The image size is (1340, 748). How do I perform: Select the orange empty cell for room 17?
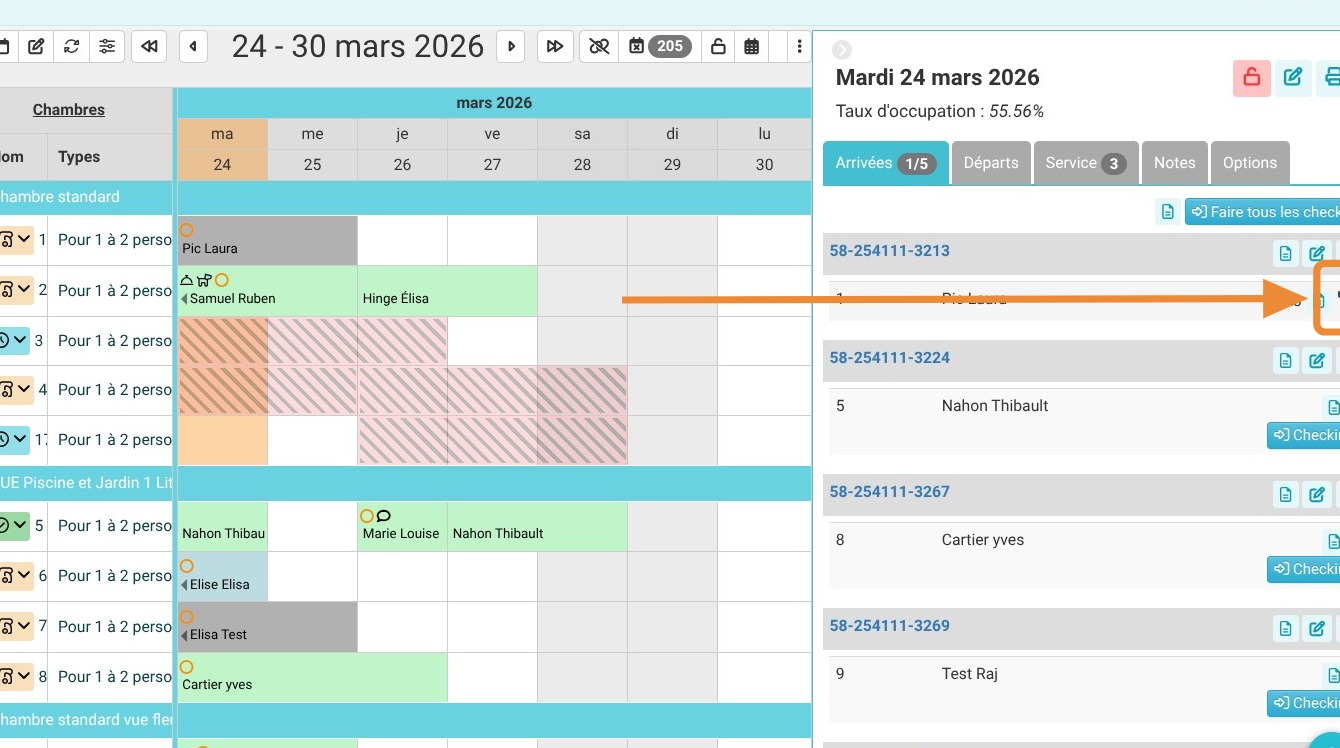click(x=222, y=440)
